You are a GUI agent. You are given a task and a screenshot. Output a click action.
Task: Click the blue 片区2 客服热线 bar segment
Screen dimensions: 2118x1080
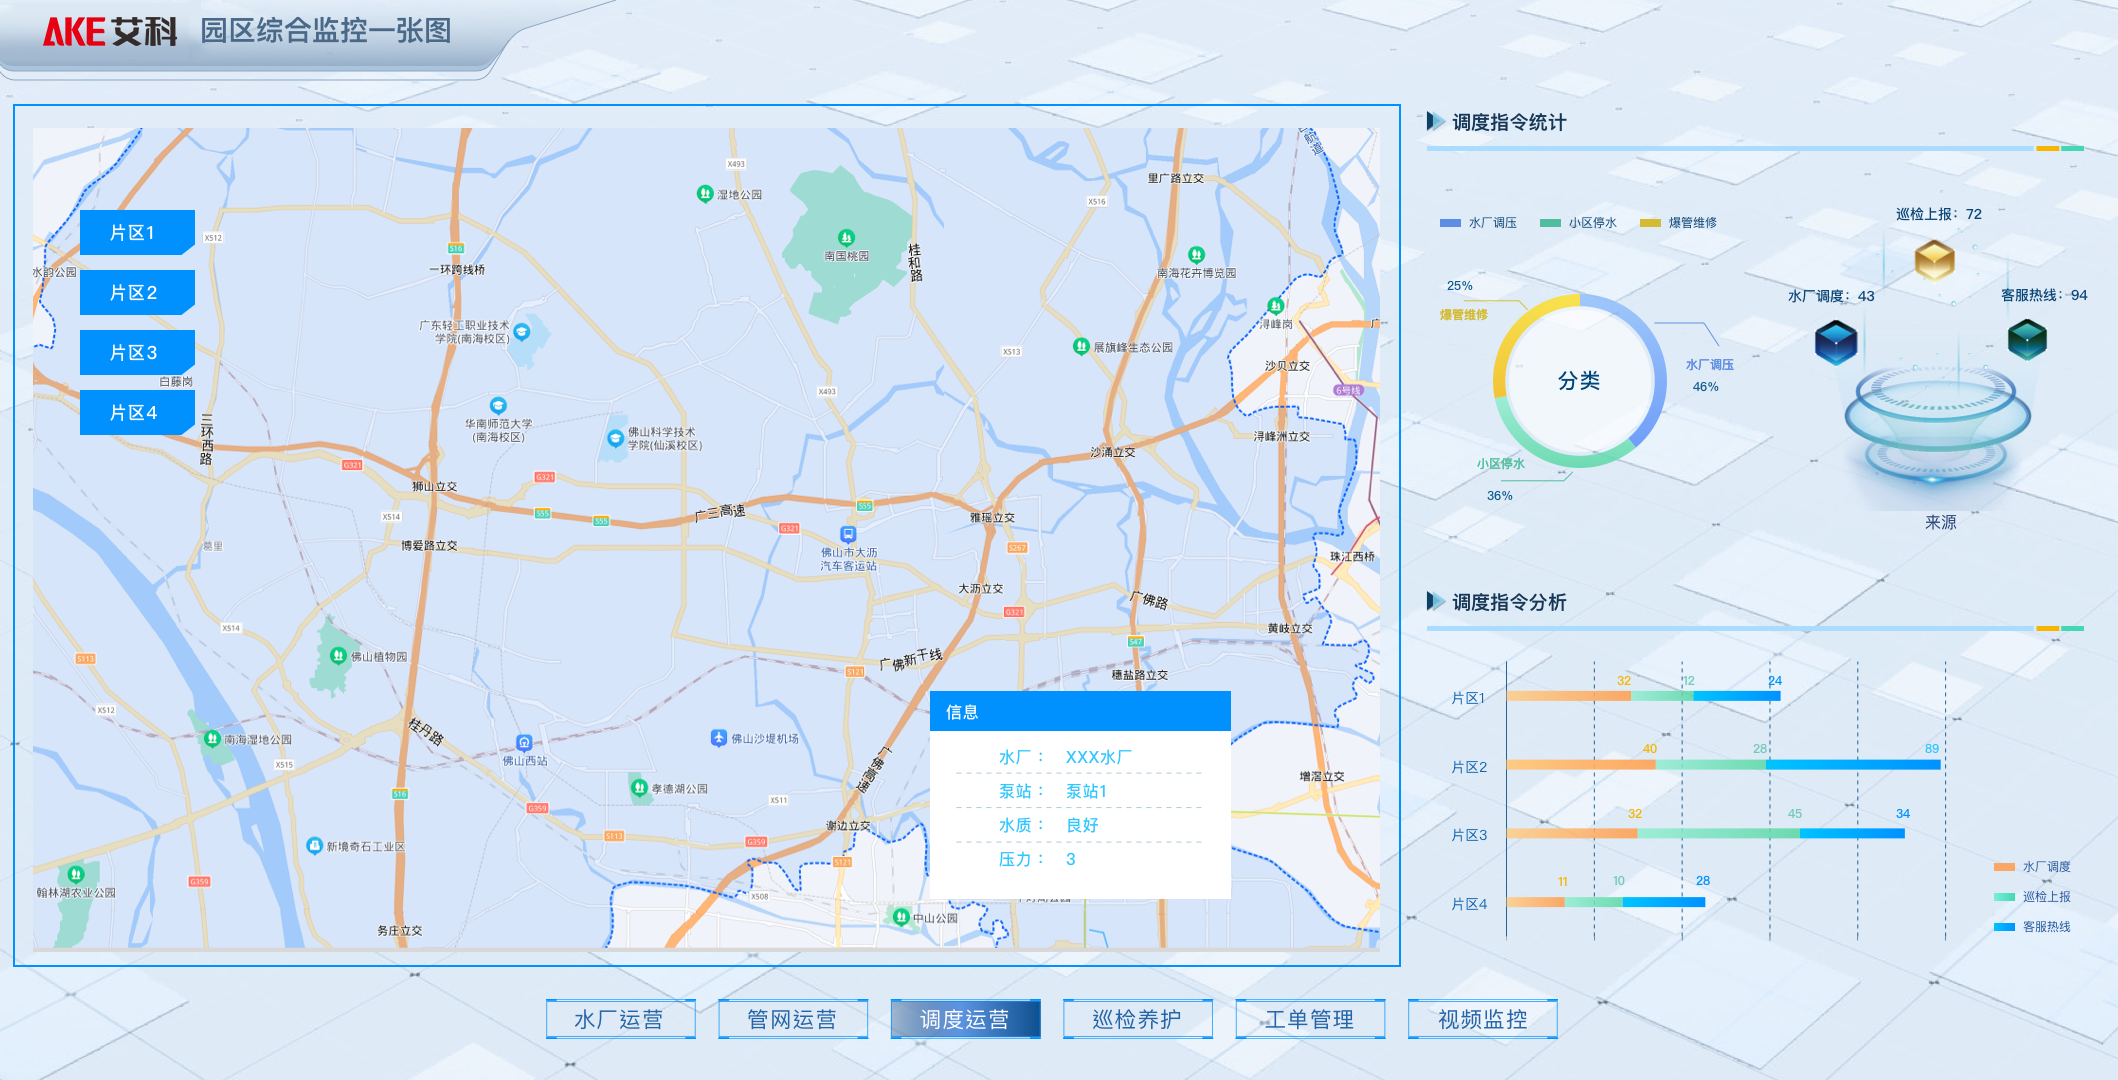click(1852, 765)
